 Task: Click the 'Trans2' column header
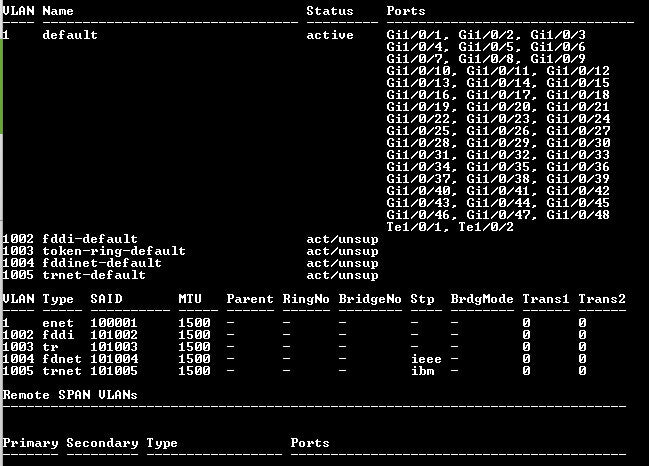point(602,299)
